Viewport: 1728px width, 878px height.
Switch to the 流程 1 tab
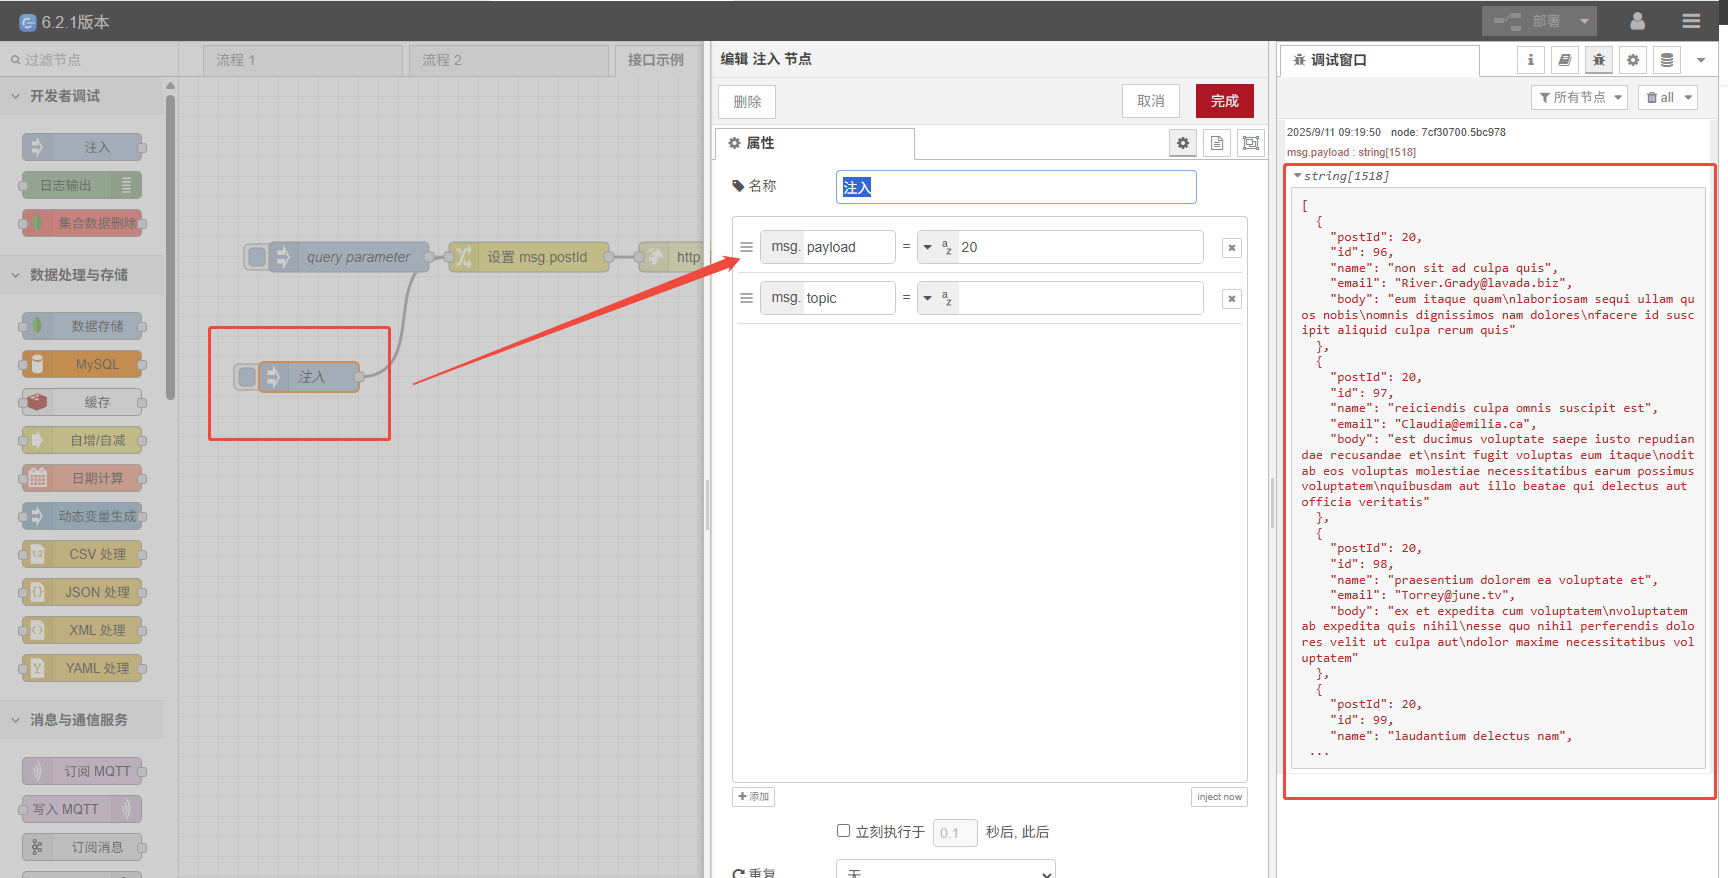coord(303,60)
